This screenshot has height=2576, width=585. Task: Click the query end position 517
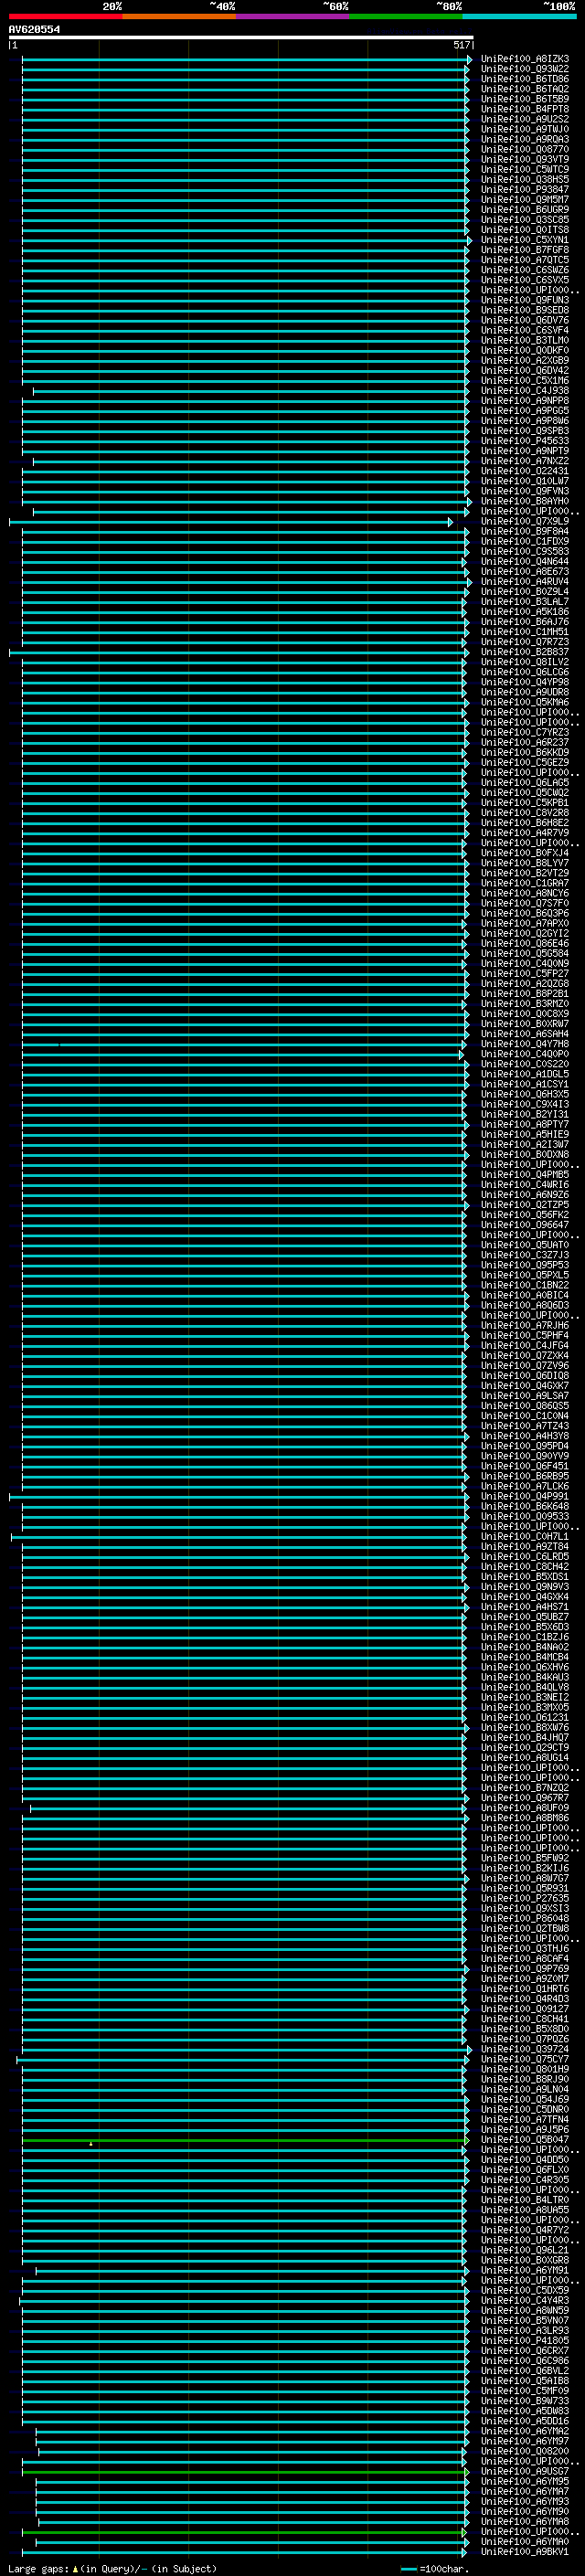click(x=461, y=45)
